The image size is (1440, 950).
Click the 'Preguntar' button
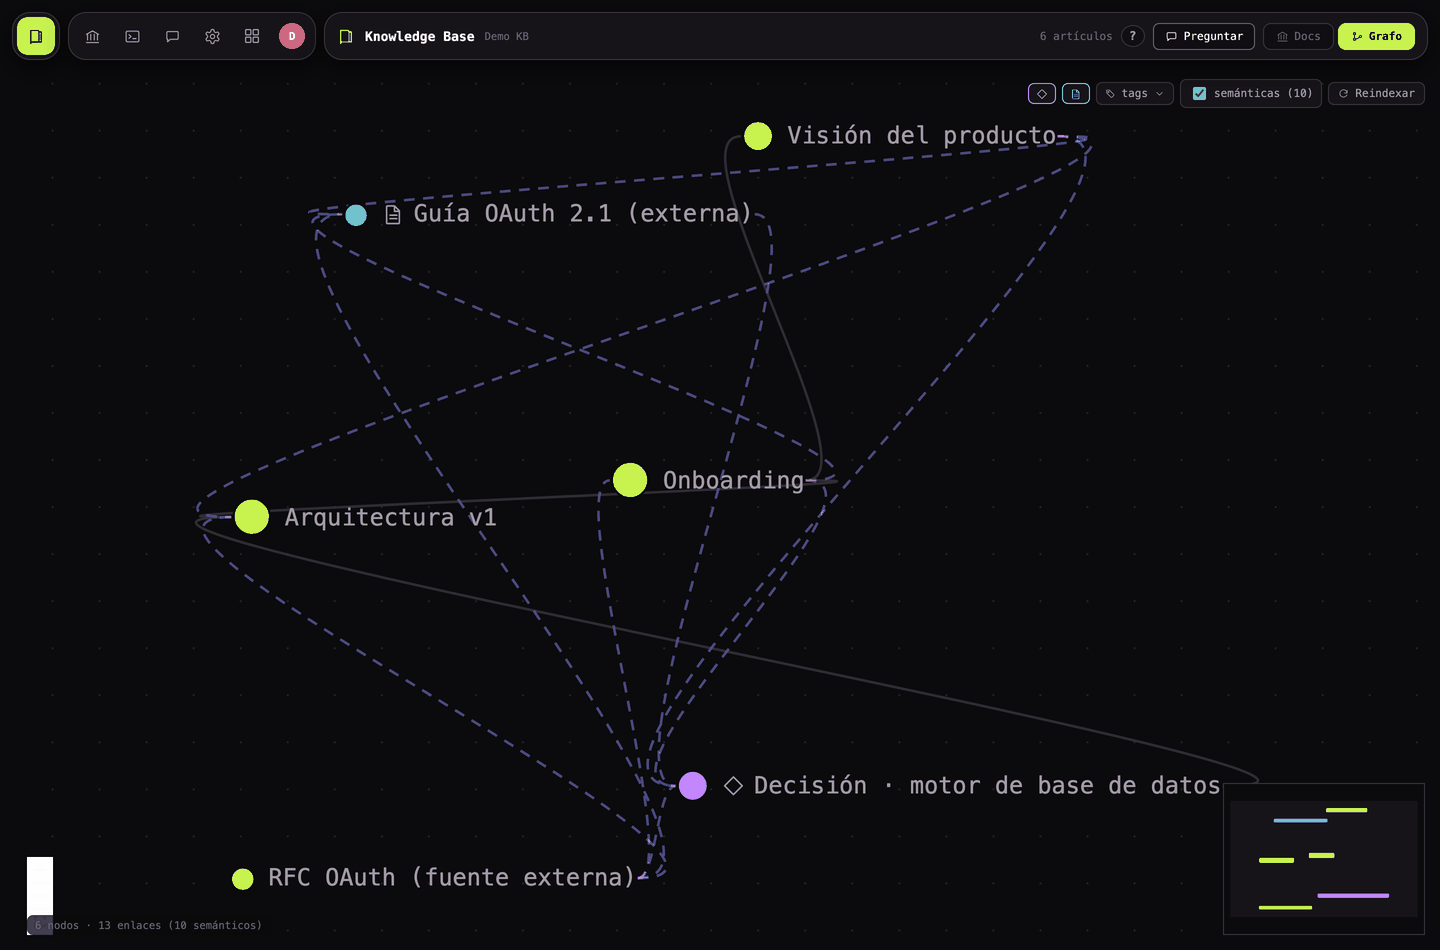[1204, 36]
